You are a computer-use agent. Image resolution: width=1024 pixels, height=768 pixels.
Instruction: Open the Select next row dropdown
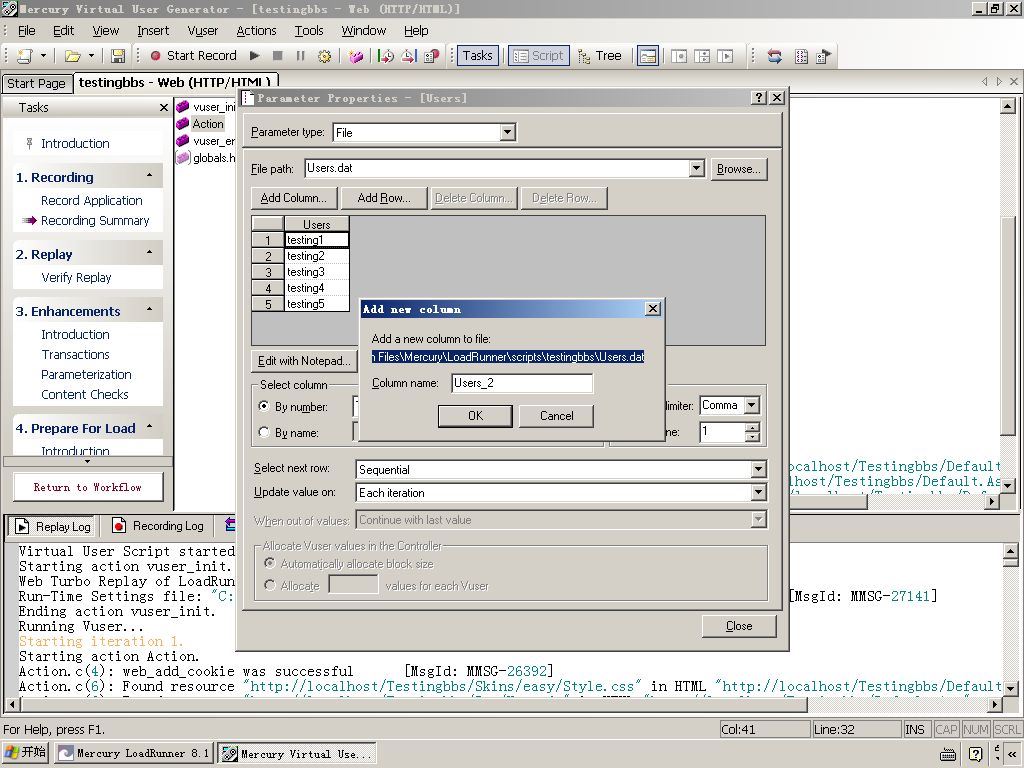758,470
